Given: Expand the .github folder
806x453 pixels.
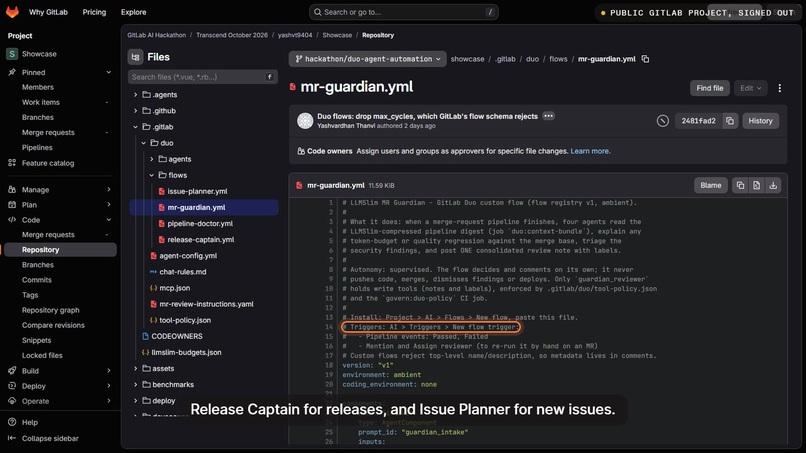Looking at the screenshot, I should click(x=135, y=111).
